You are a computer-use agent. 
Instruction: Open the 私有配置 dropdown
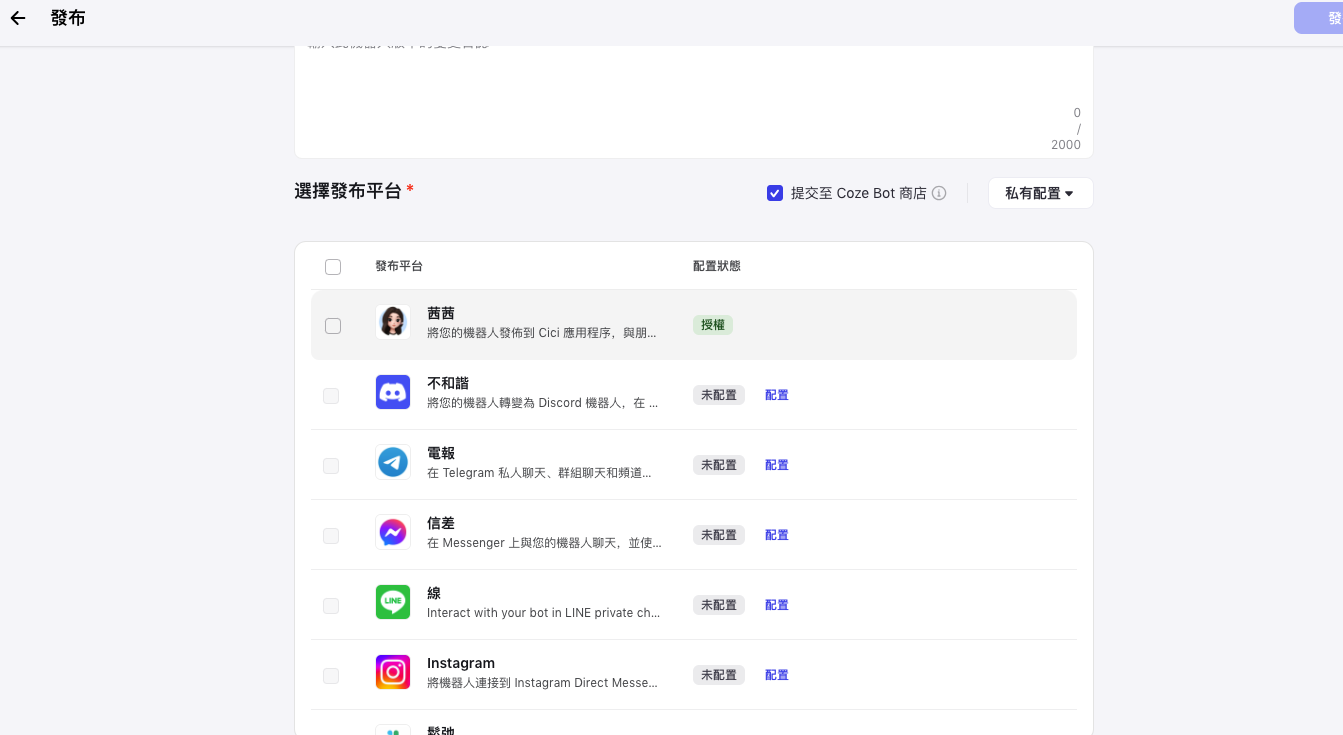(x=1040, y=193)
